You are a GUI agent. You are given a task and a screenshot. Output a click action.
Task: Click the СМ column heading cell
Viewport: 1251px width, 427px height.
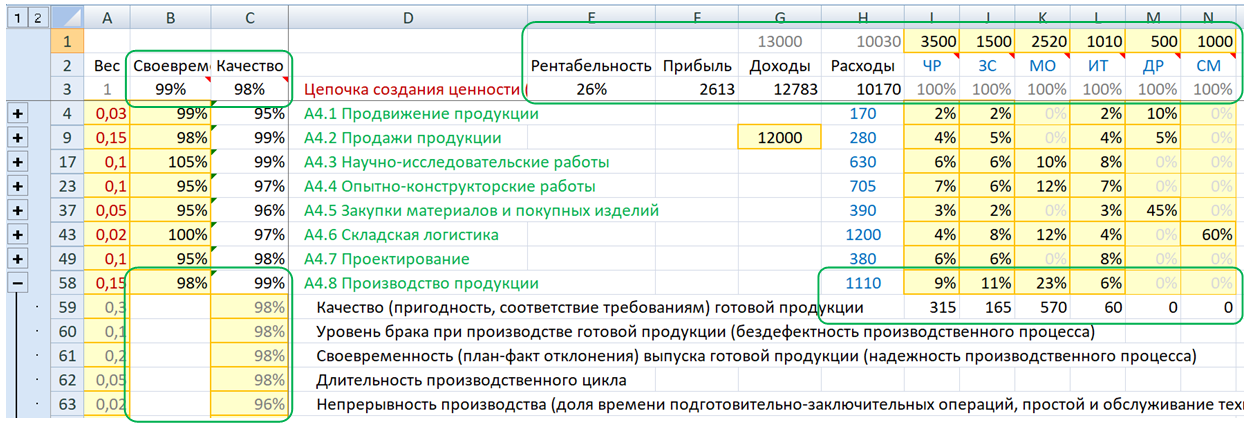pyautogui.click(x=1213, y=66)
